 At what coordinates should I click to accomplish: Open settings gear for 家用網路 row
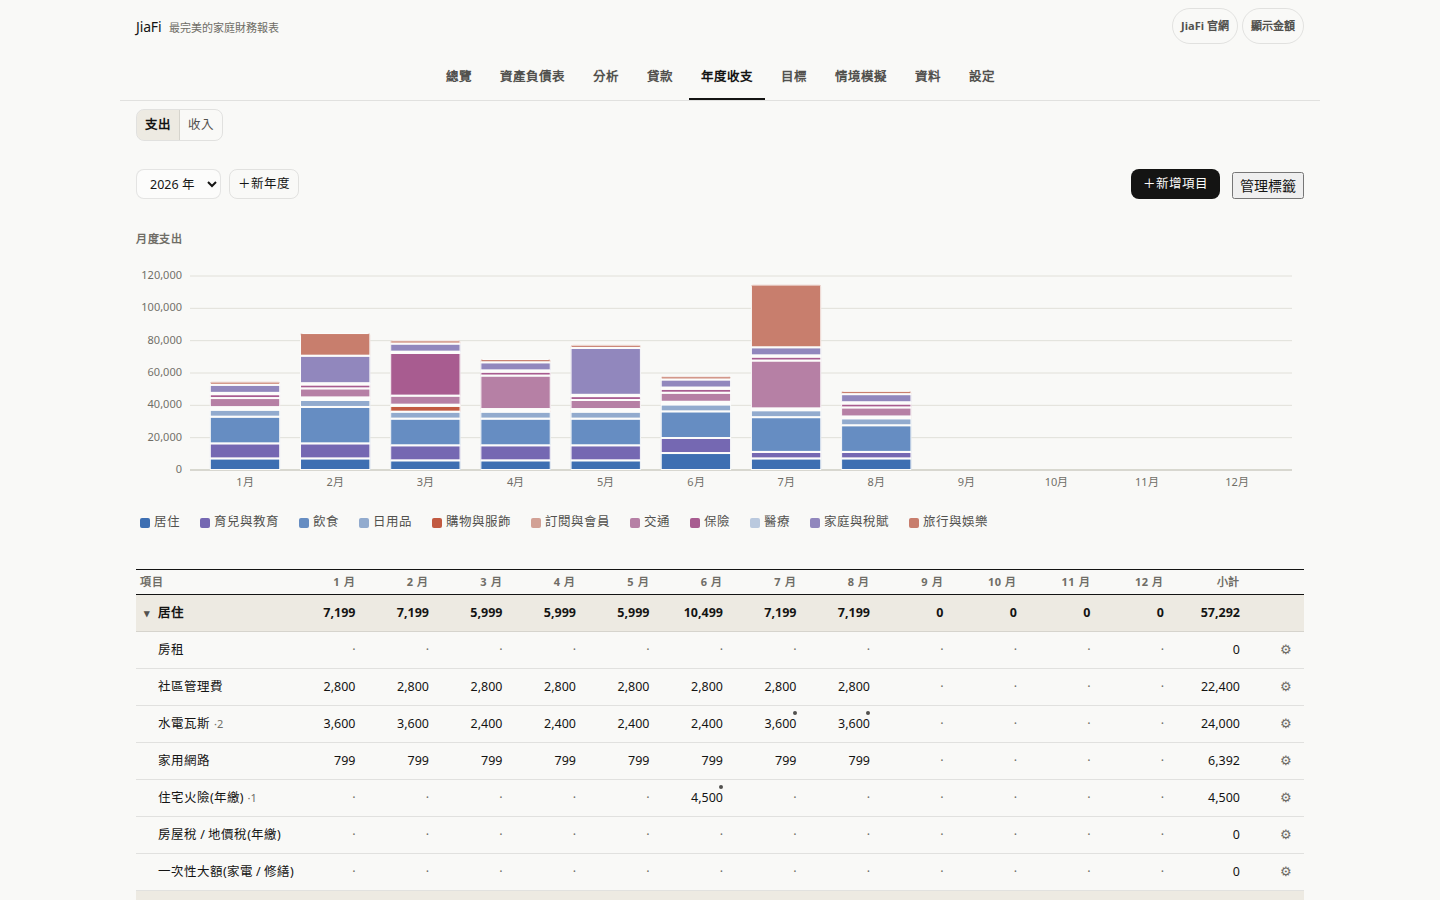(1286, 761)
